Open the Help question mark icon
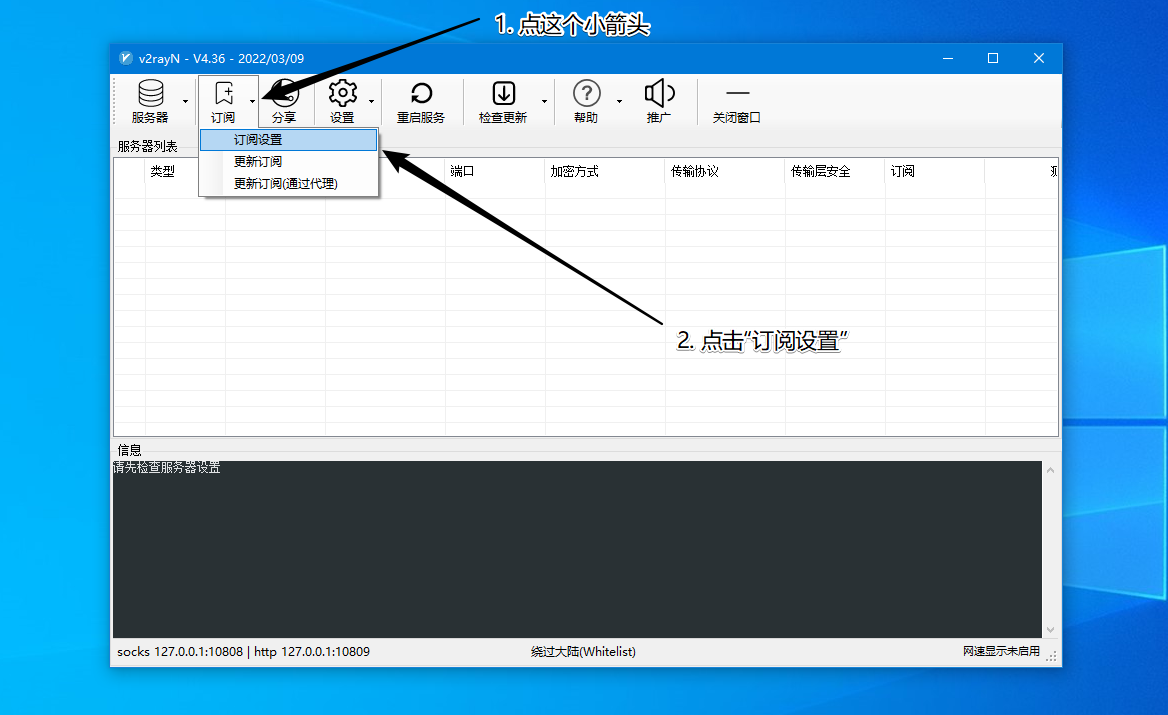This screenshot has height=715, width=1168. tap(586, 94)
